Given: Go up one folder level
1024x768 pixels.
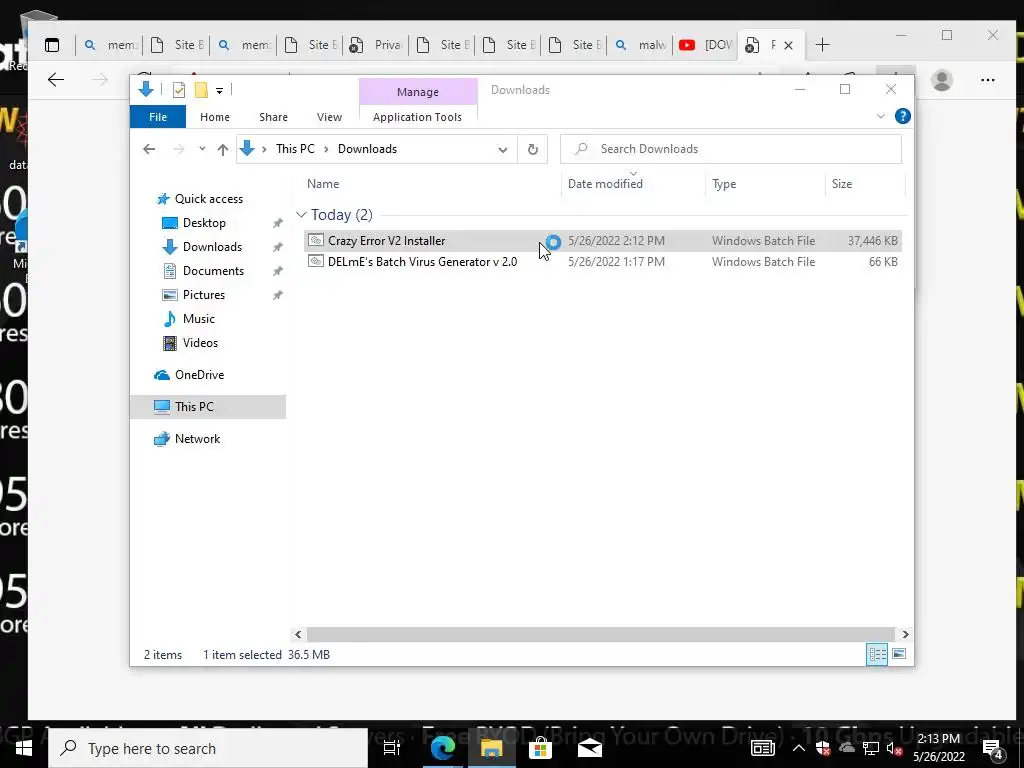Looking at the screenshot, I should [223, 150].
